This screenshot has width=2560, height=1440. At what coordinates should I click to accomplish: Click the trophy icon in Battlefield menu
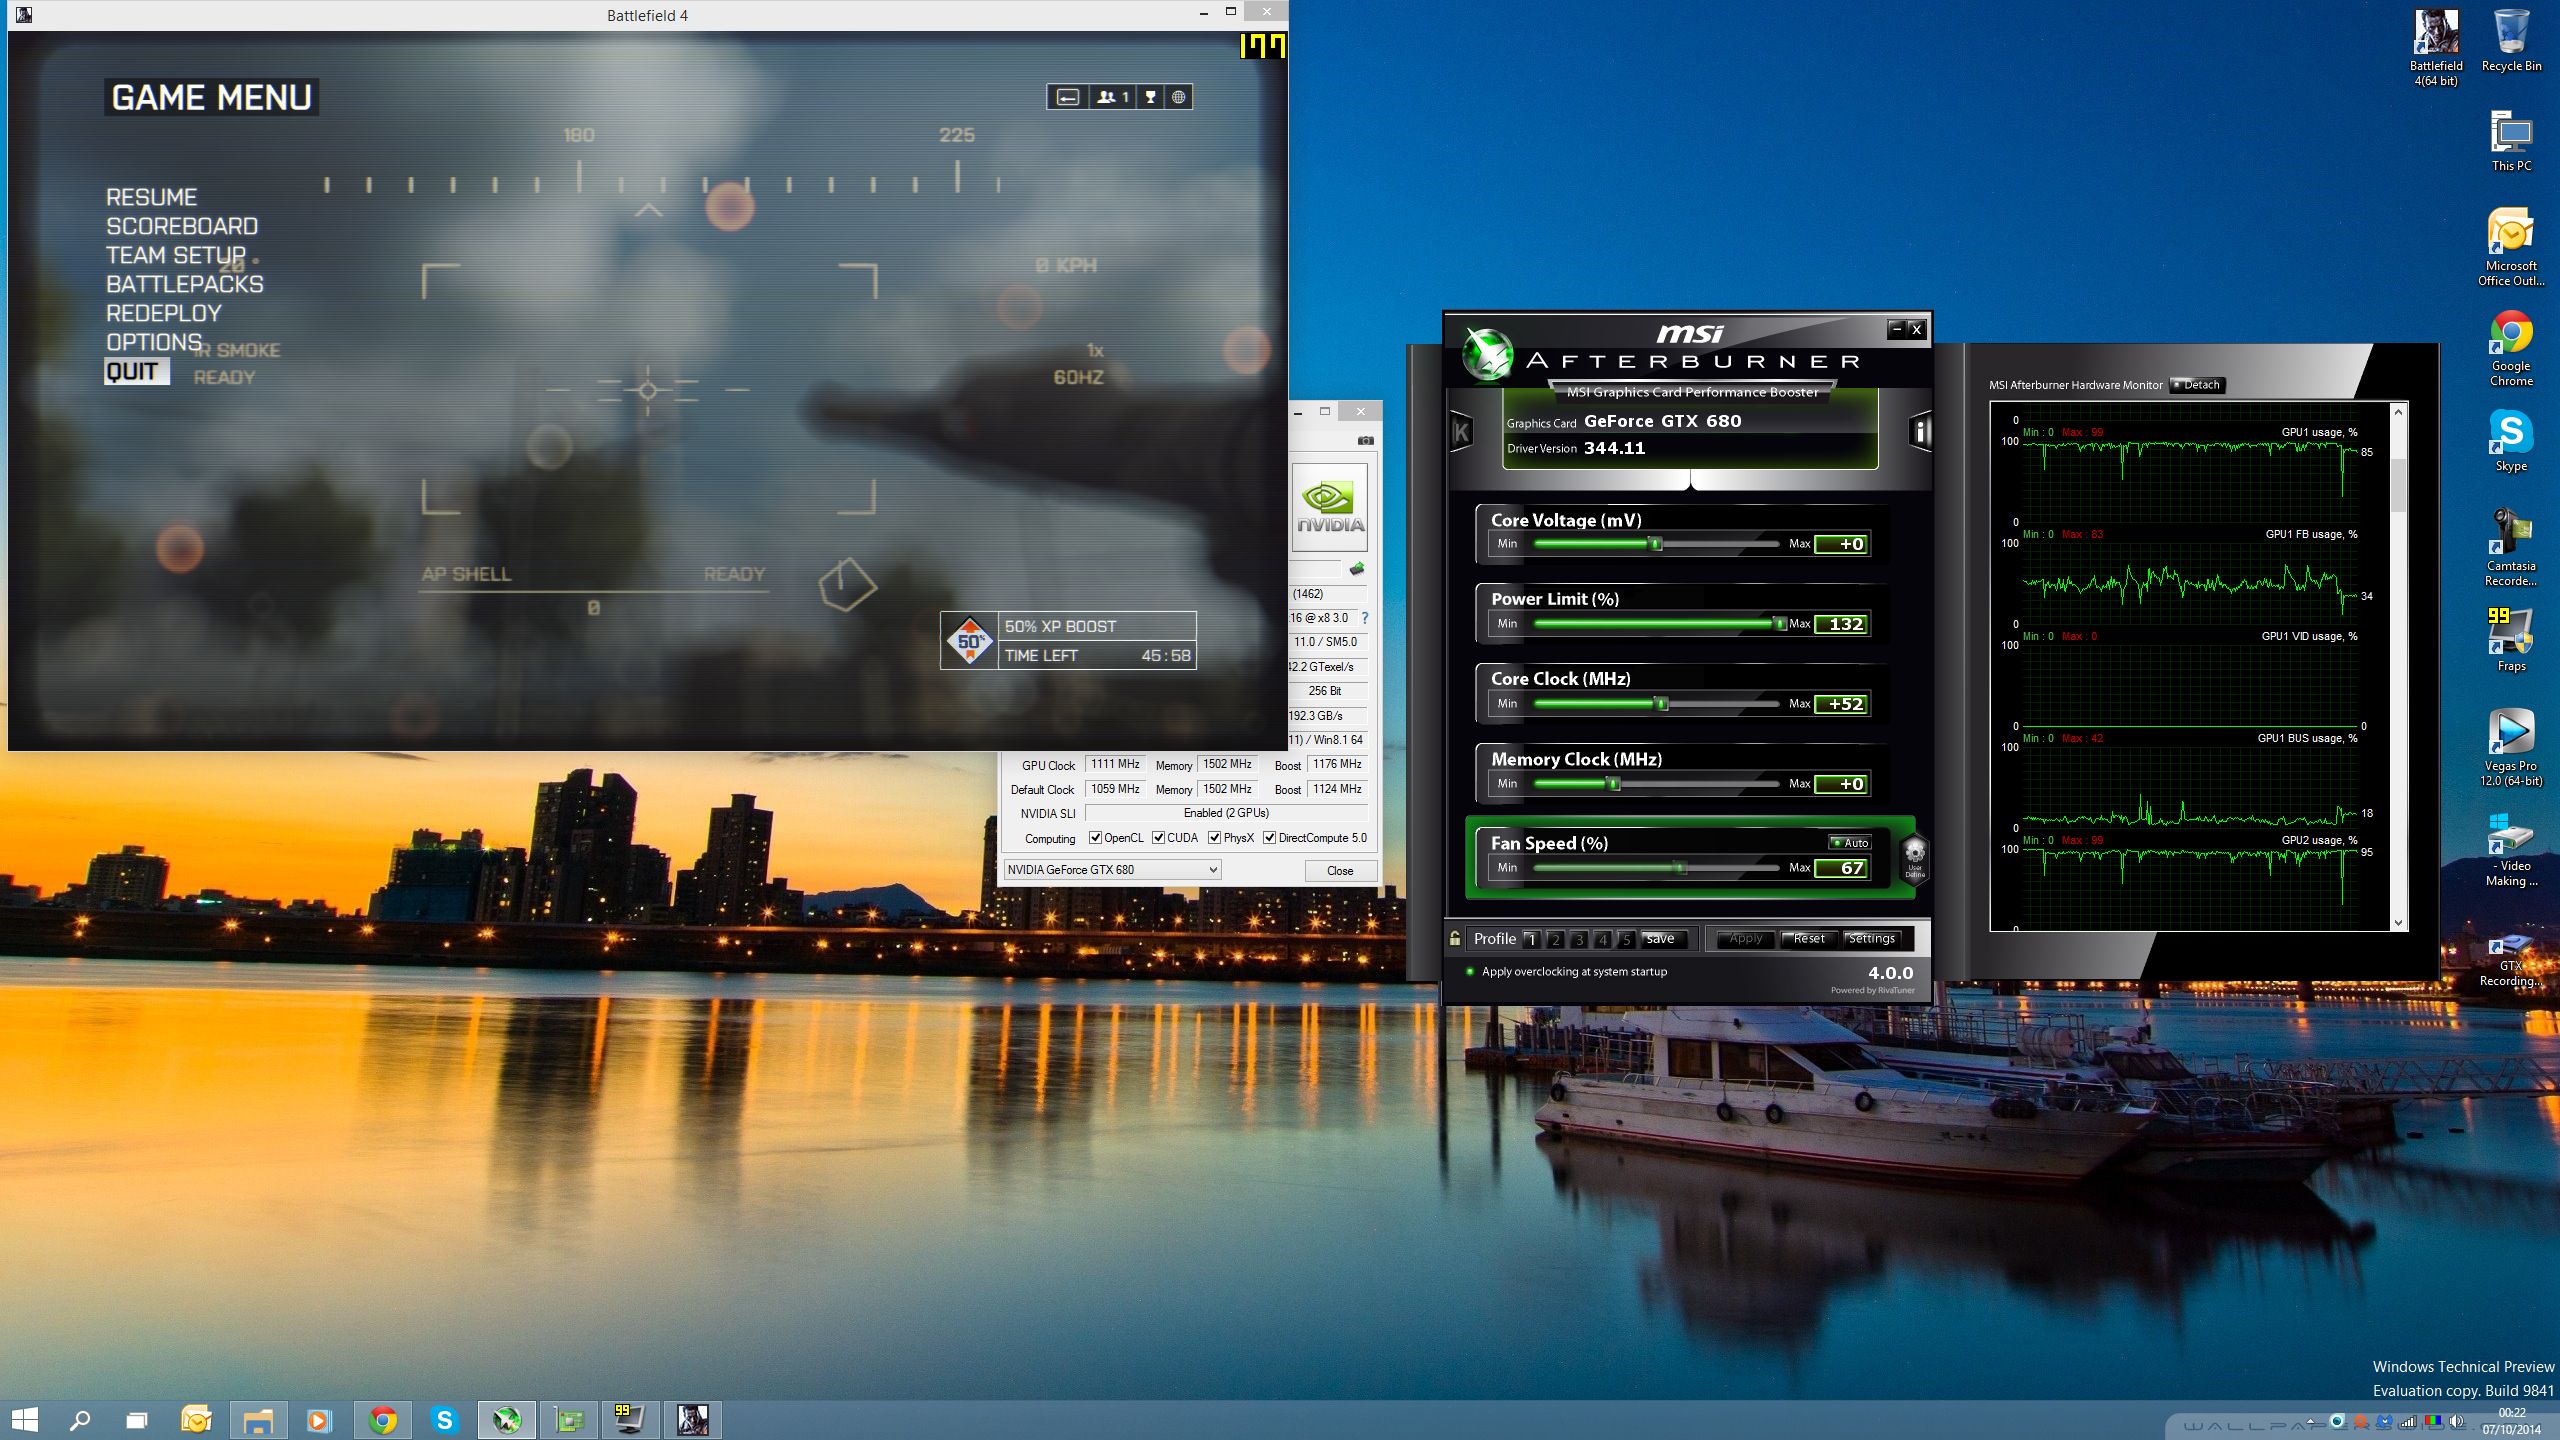point(1150,97)
